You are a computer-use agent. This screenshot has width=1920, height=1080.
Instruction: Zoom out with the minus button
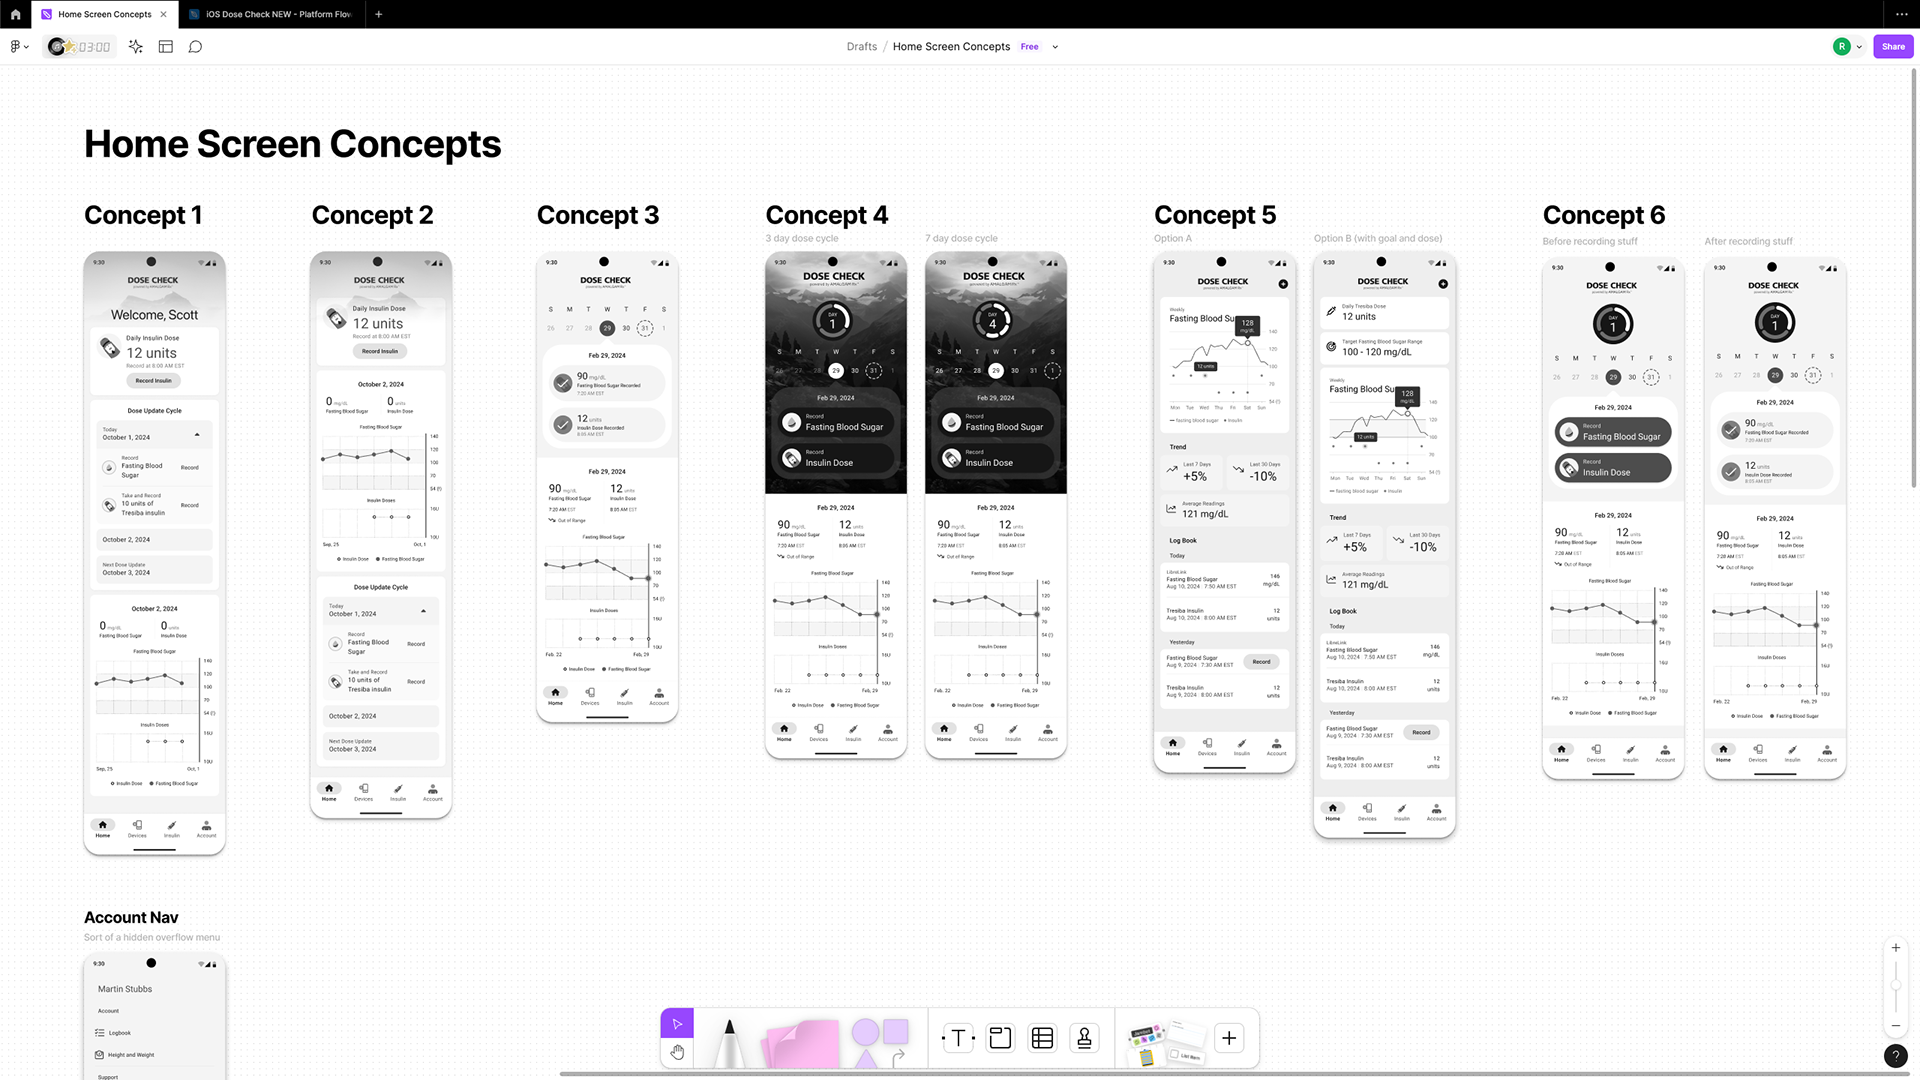[1895, 1026]
